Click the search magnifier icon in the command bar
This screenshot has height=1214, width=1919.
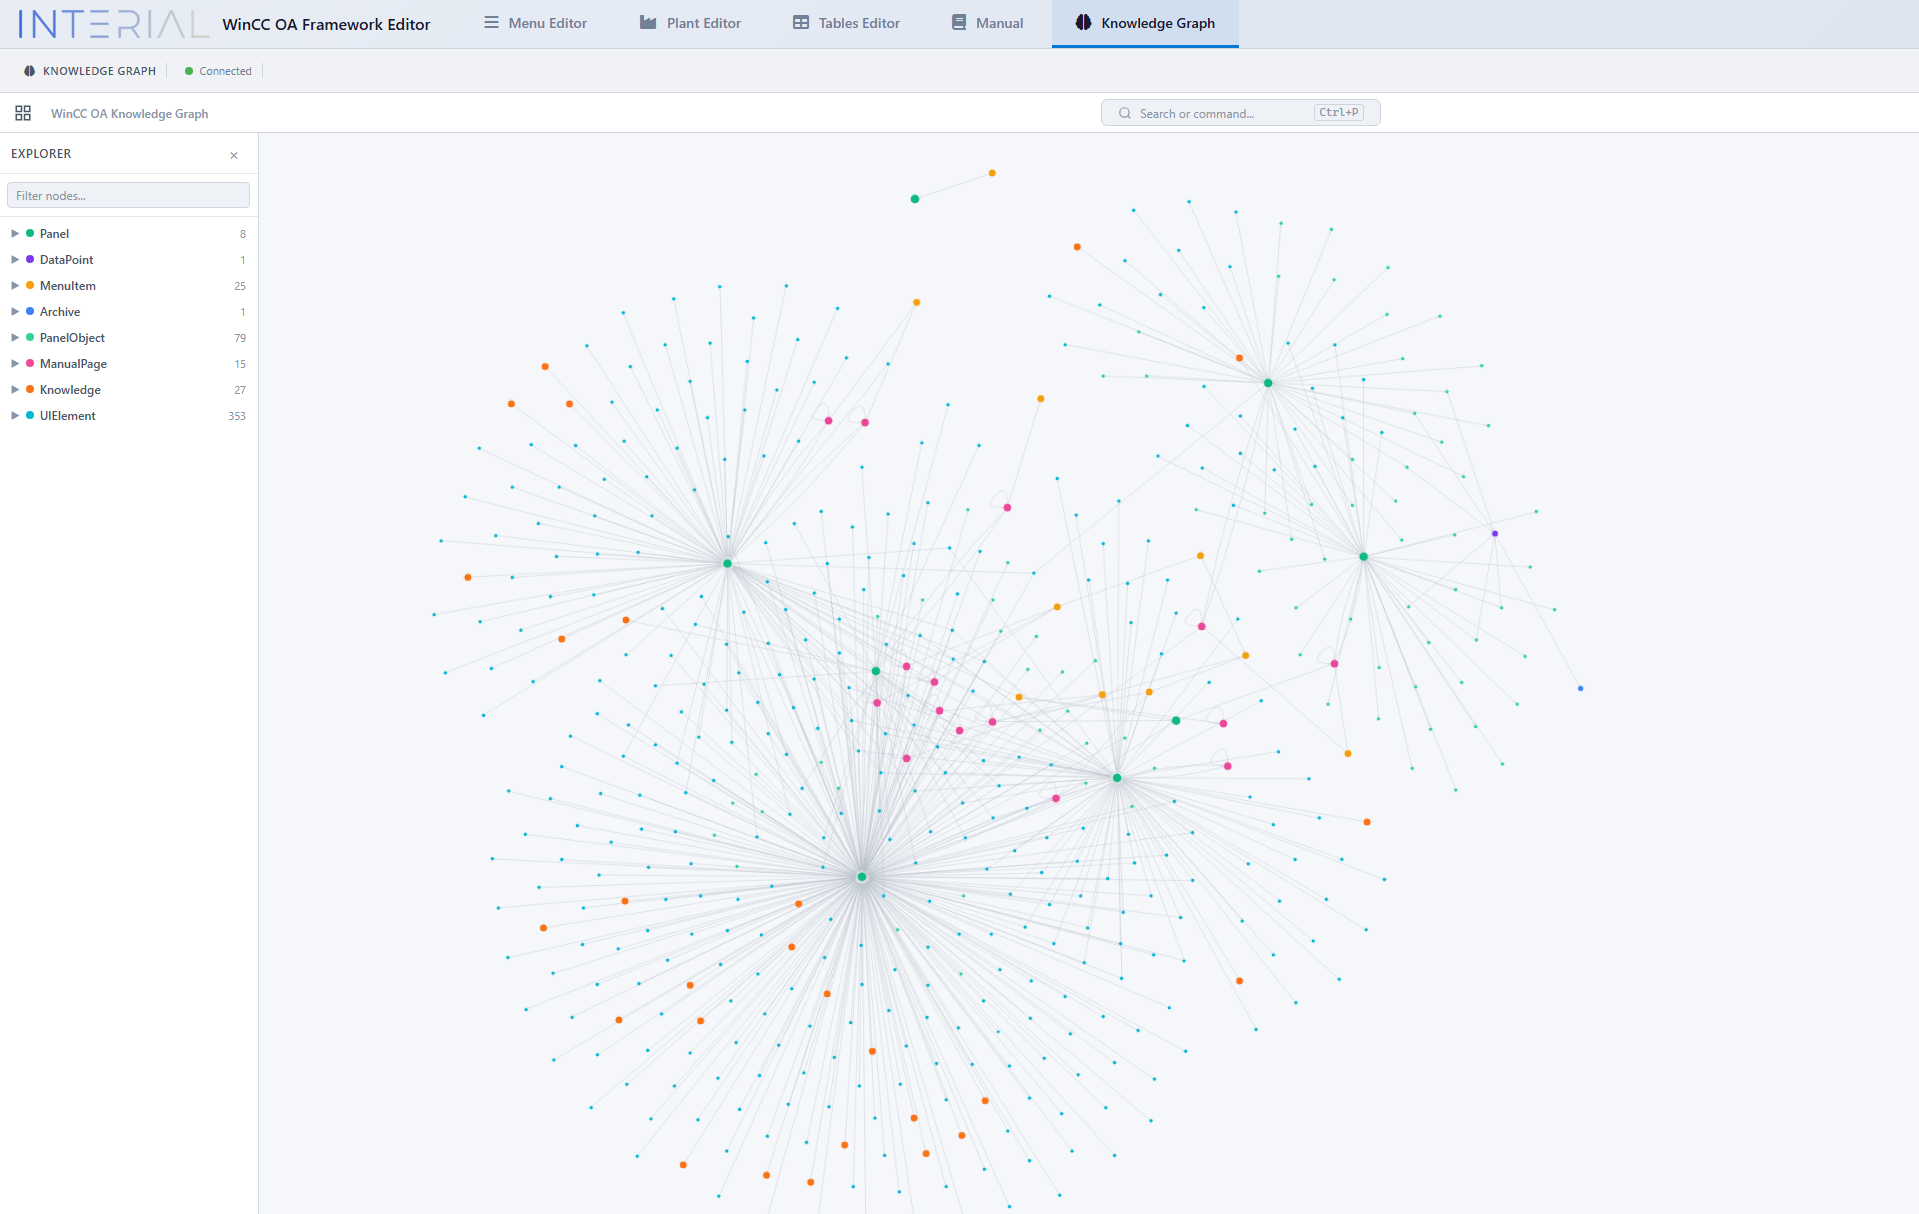1125,112
